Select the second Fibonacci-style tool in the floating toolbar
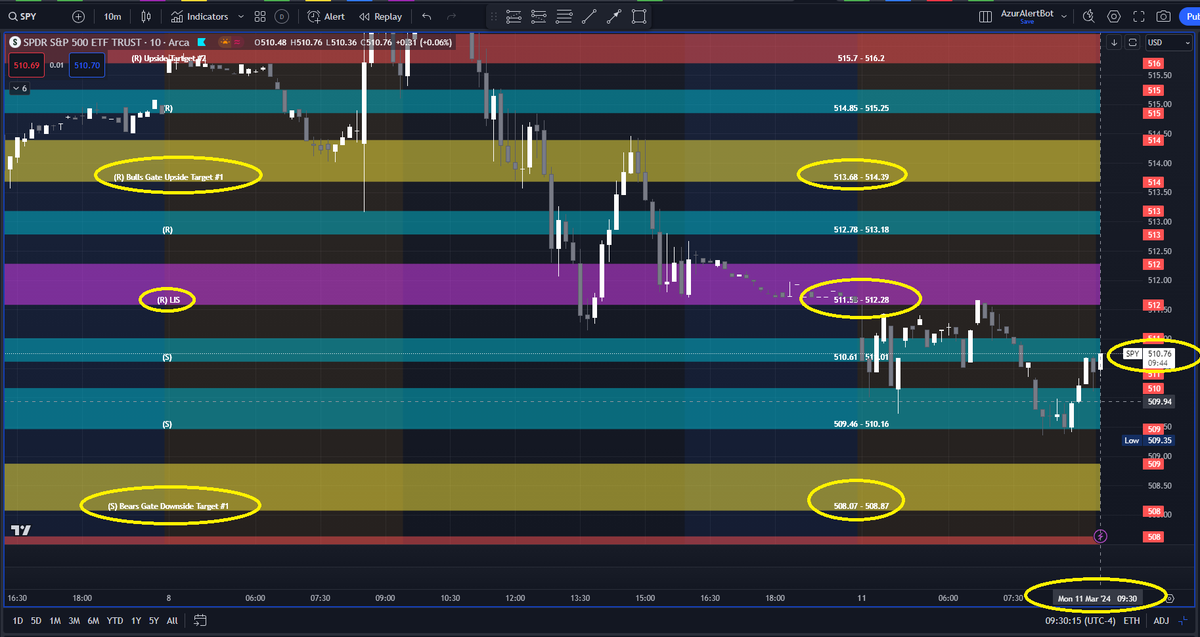 [x=540, y=16]
